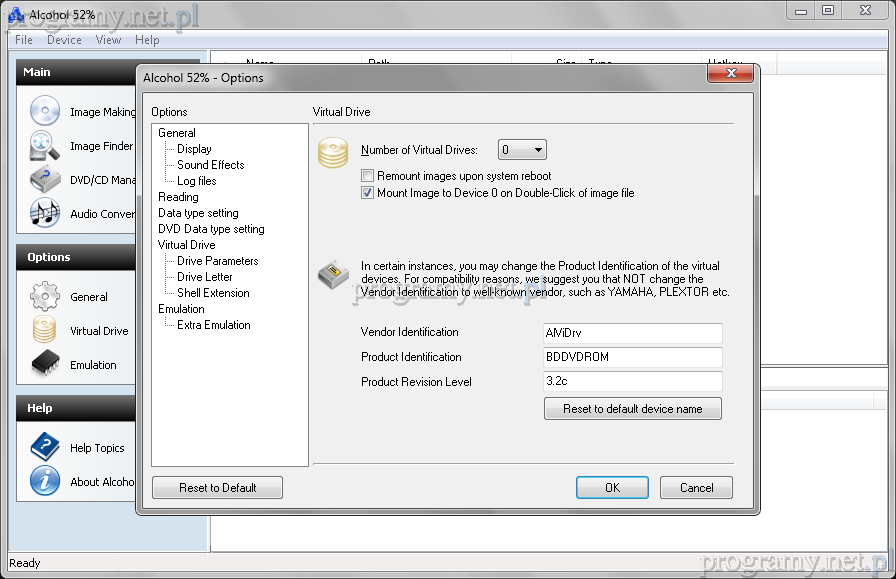This screenshot has width=896, height=579.
Task: Open the Image Finder icon
Action: pos(45,146)
